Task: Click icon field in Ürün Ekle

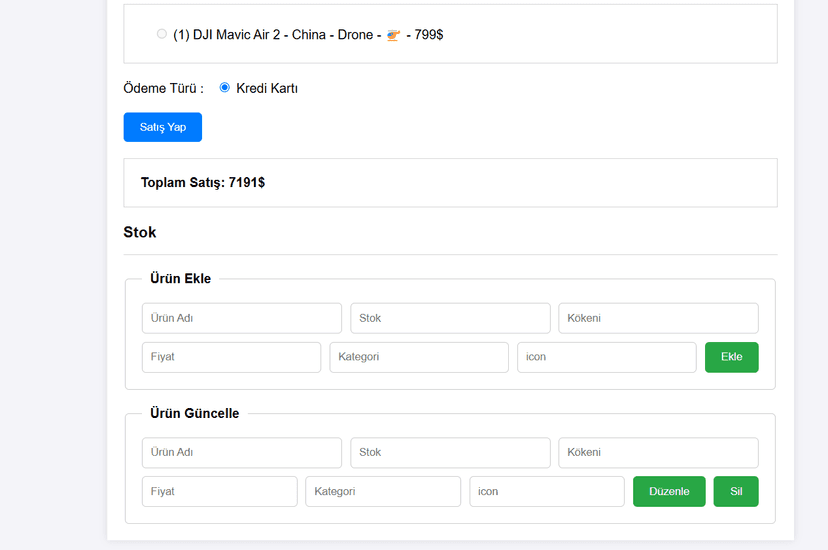Action: point(606,357)
